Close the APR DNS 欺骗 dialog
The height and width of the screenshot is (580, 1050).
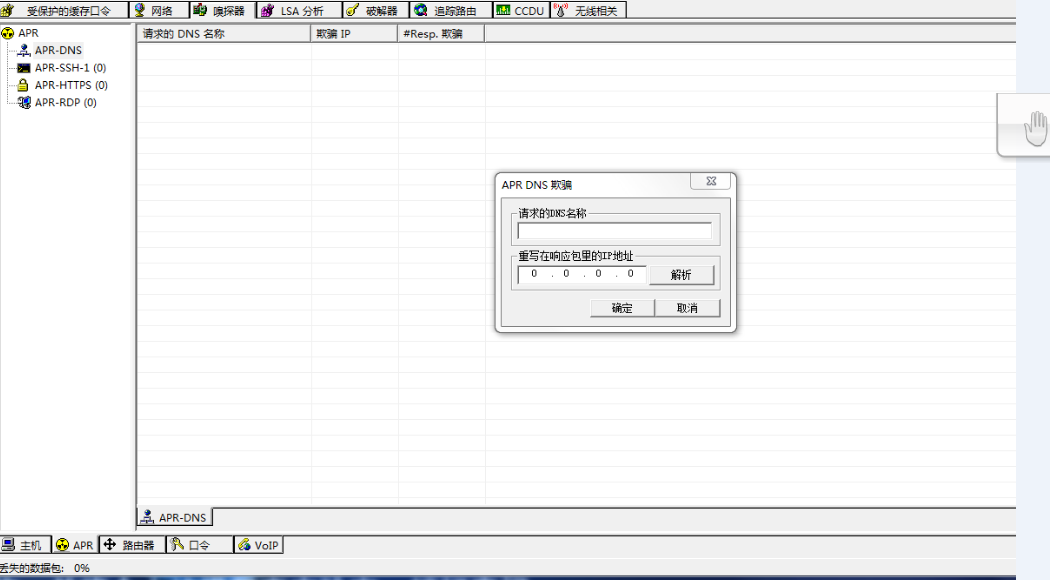click(710, 181)
